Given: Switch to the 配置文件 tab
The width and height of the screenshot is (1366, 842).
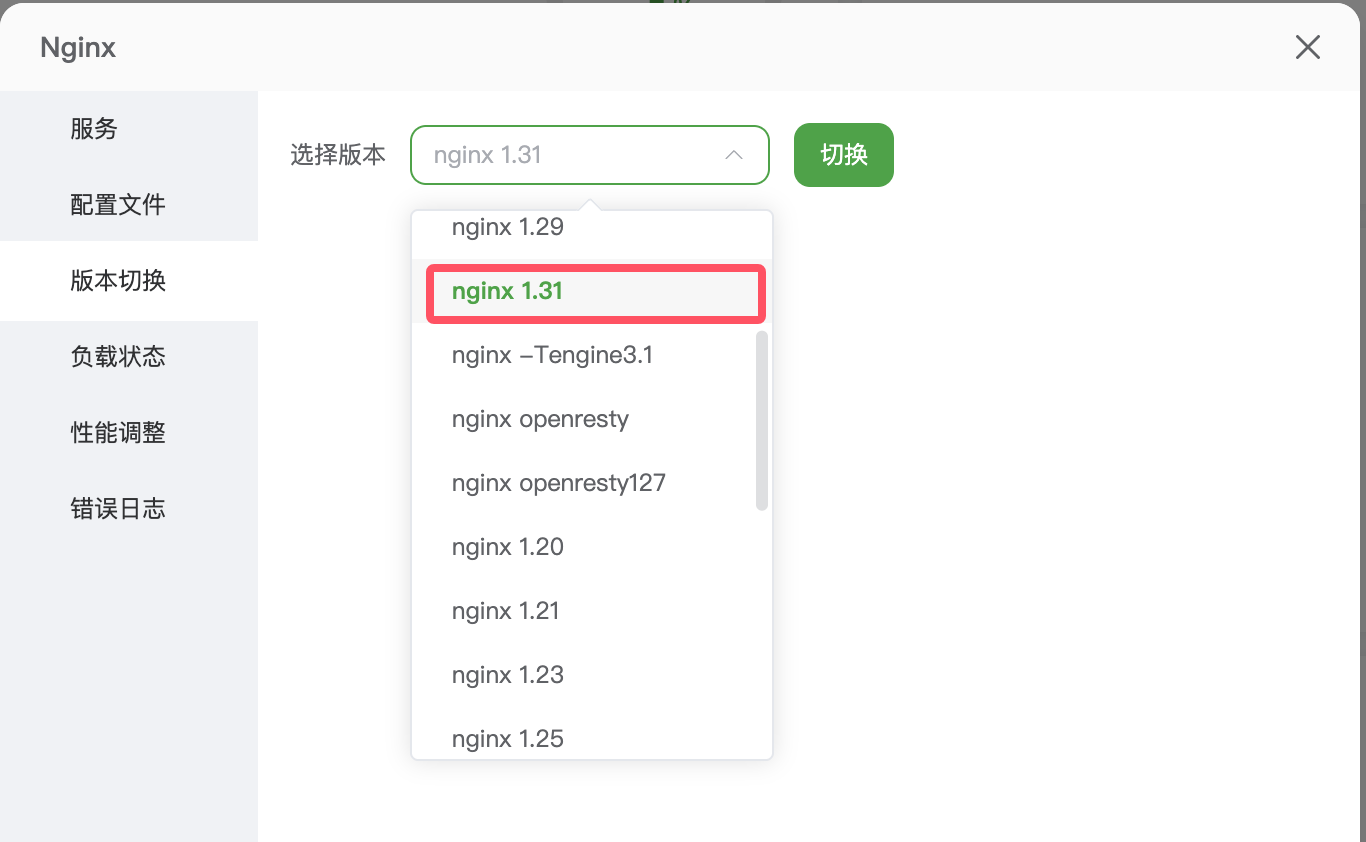Looking at the screenshot, I should (129, 205).
